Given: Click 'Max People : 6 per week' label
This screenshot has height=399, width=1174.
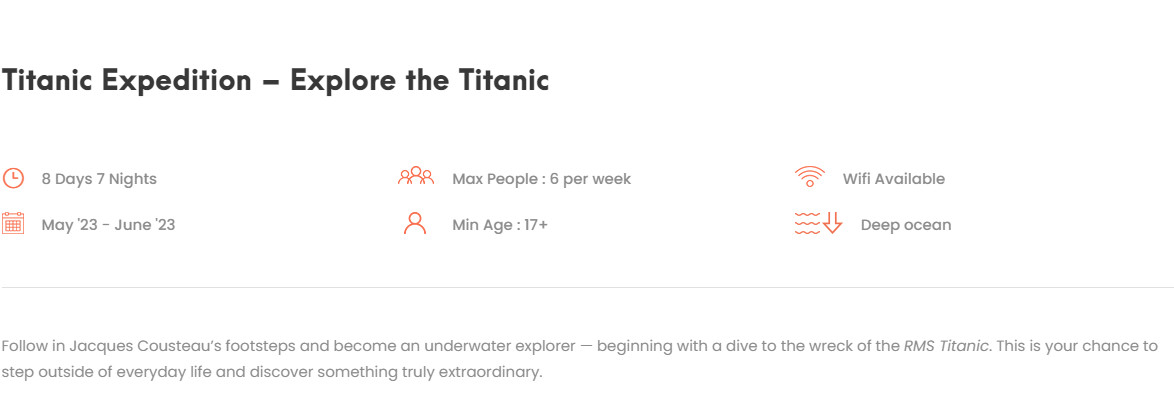Looking at the screenshot, I should [541, 179].
